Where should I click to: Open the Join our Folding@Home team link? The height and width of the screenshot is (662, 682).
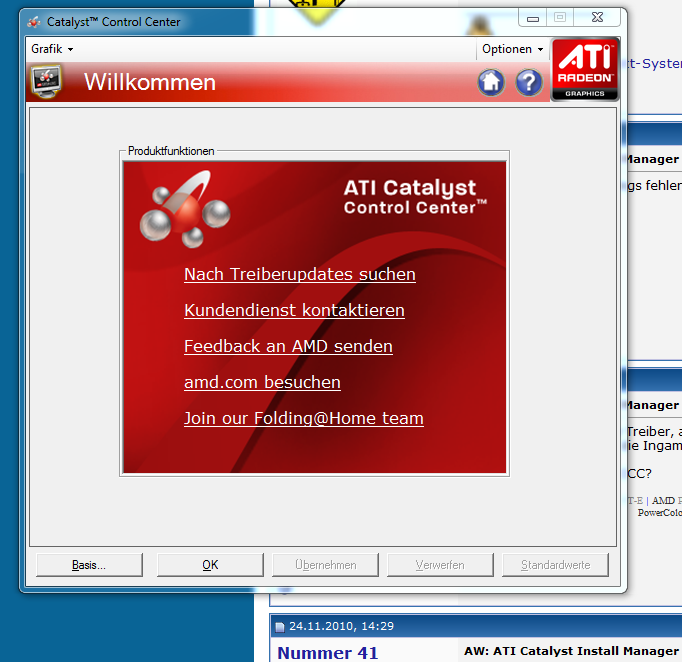[x=304, y=418]
